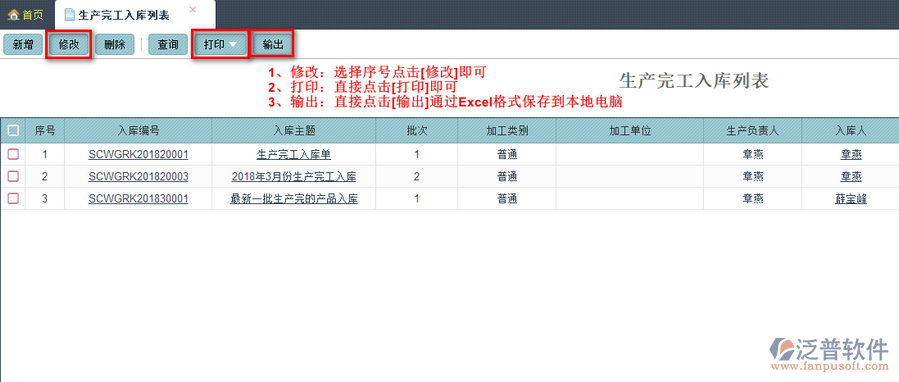Open the 首页 home tab
This screenshot has height=382, width=899.
pyautogui.click(x=26, y=14)
